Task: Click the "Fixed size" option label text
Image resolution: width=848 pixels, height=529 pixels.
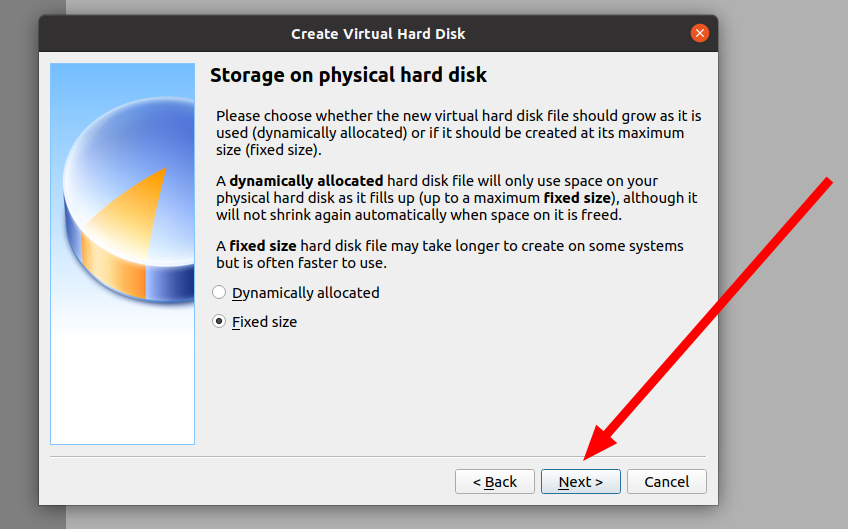Action: point(264,322)
